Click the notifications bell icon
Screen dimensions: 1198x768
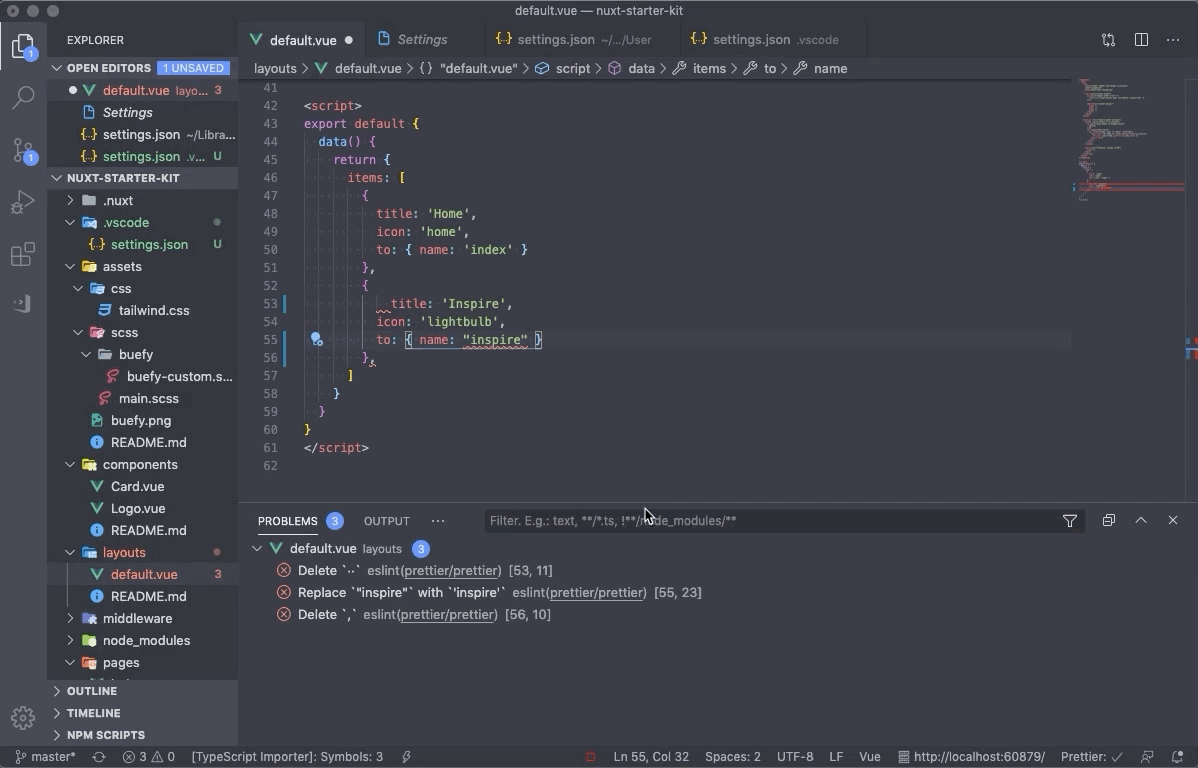[x=1177, y=757]
